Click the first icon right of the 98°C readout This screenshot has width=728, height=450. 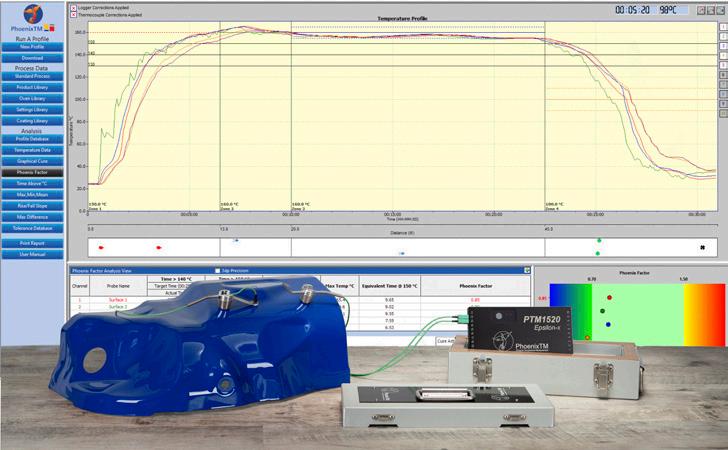[701, 10]
